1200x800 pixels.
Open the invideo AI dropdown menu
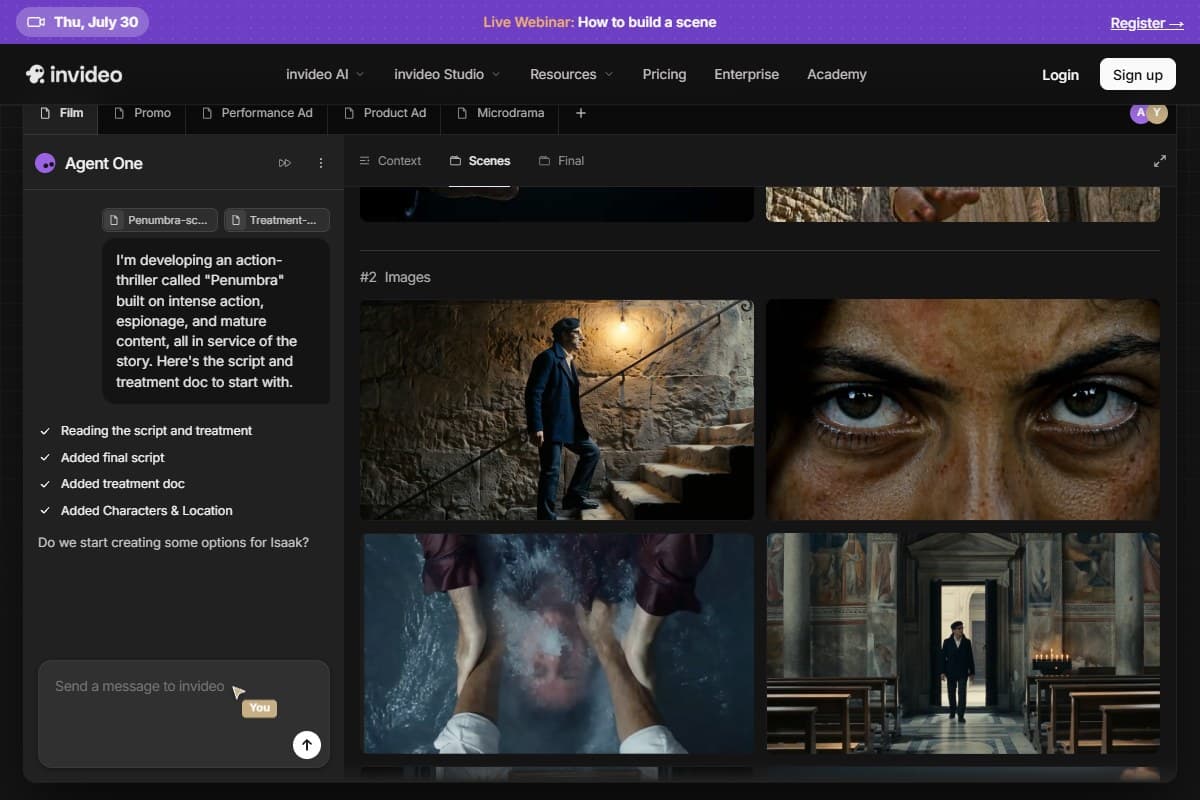tap(325, 74)
